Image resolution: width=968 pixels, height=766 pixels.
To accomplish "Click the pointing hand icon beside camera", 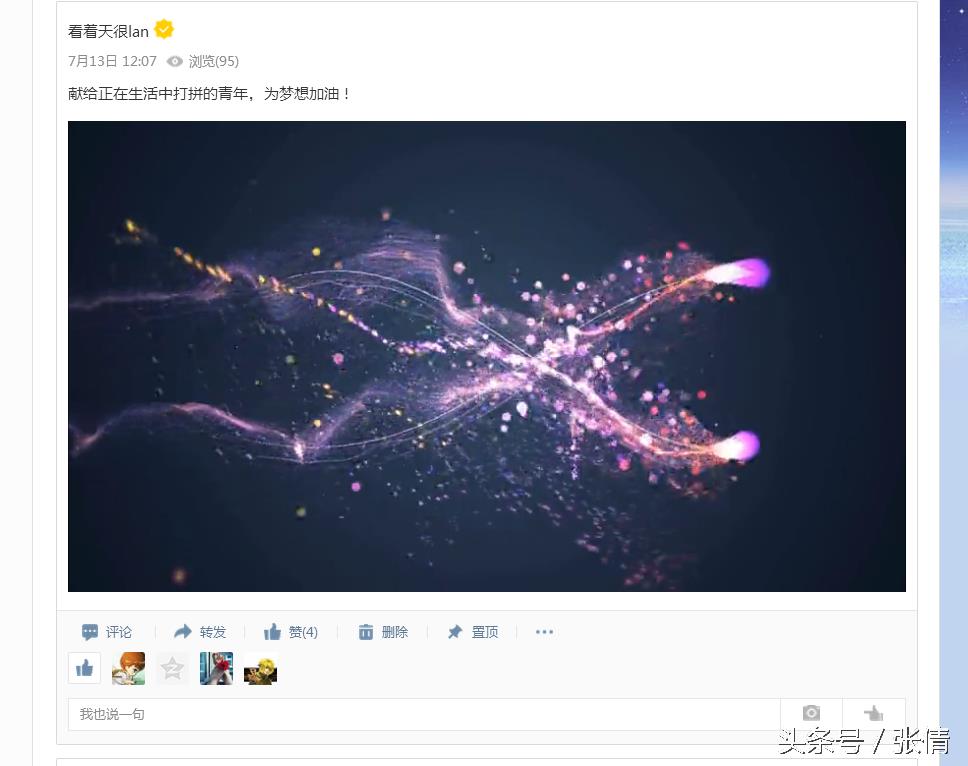I will coord(874,714).
